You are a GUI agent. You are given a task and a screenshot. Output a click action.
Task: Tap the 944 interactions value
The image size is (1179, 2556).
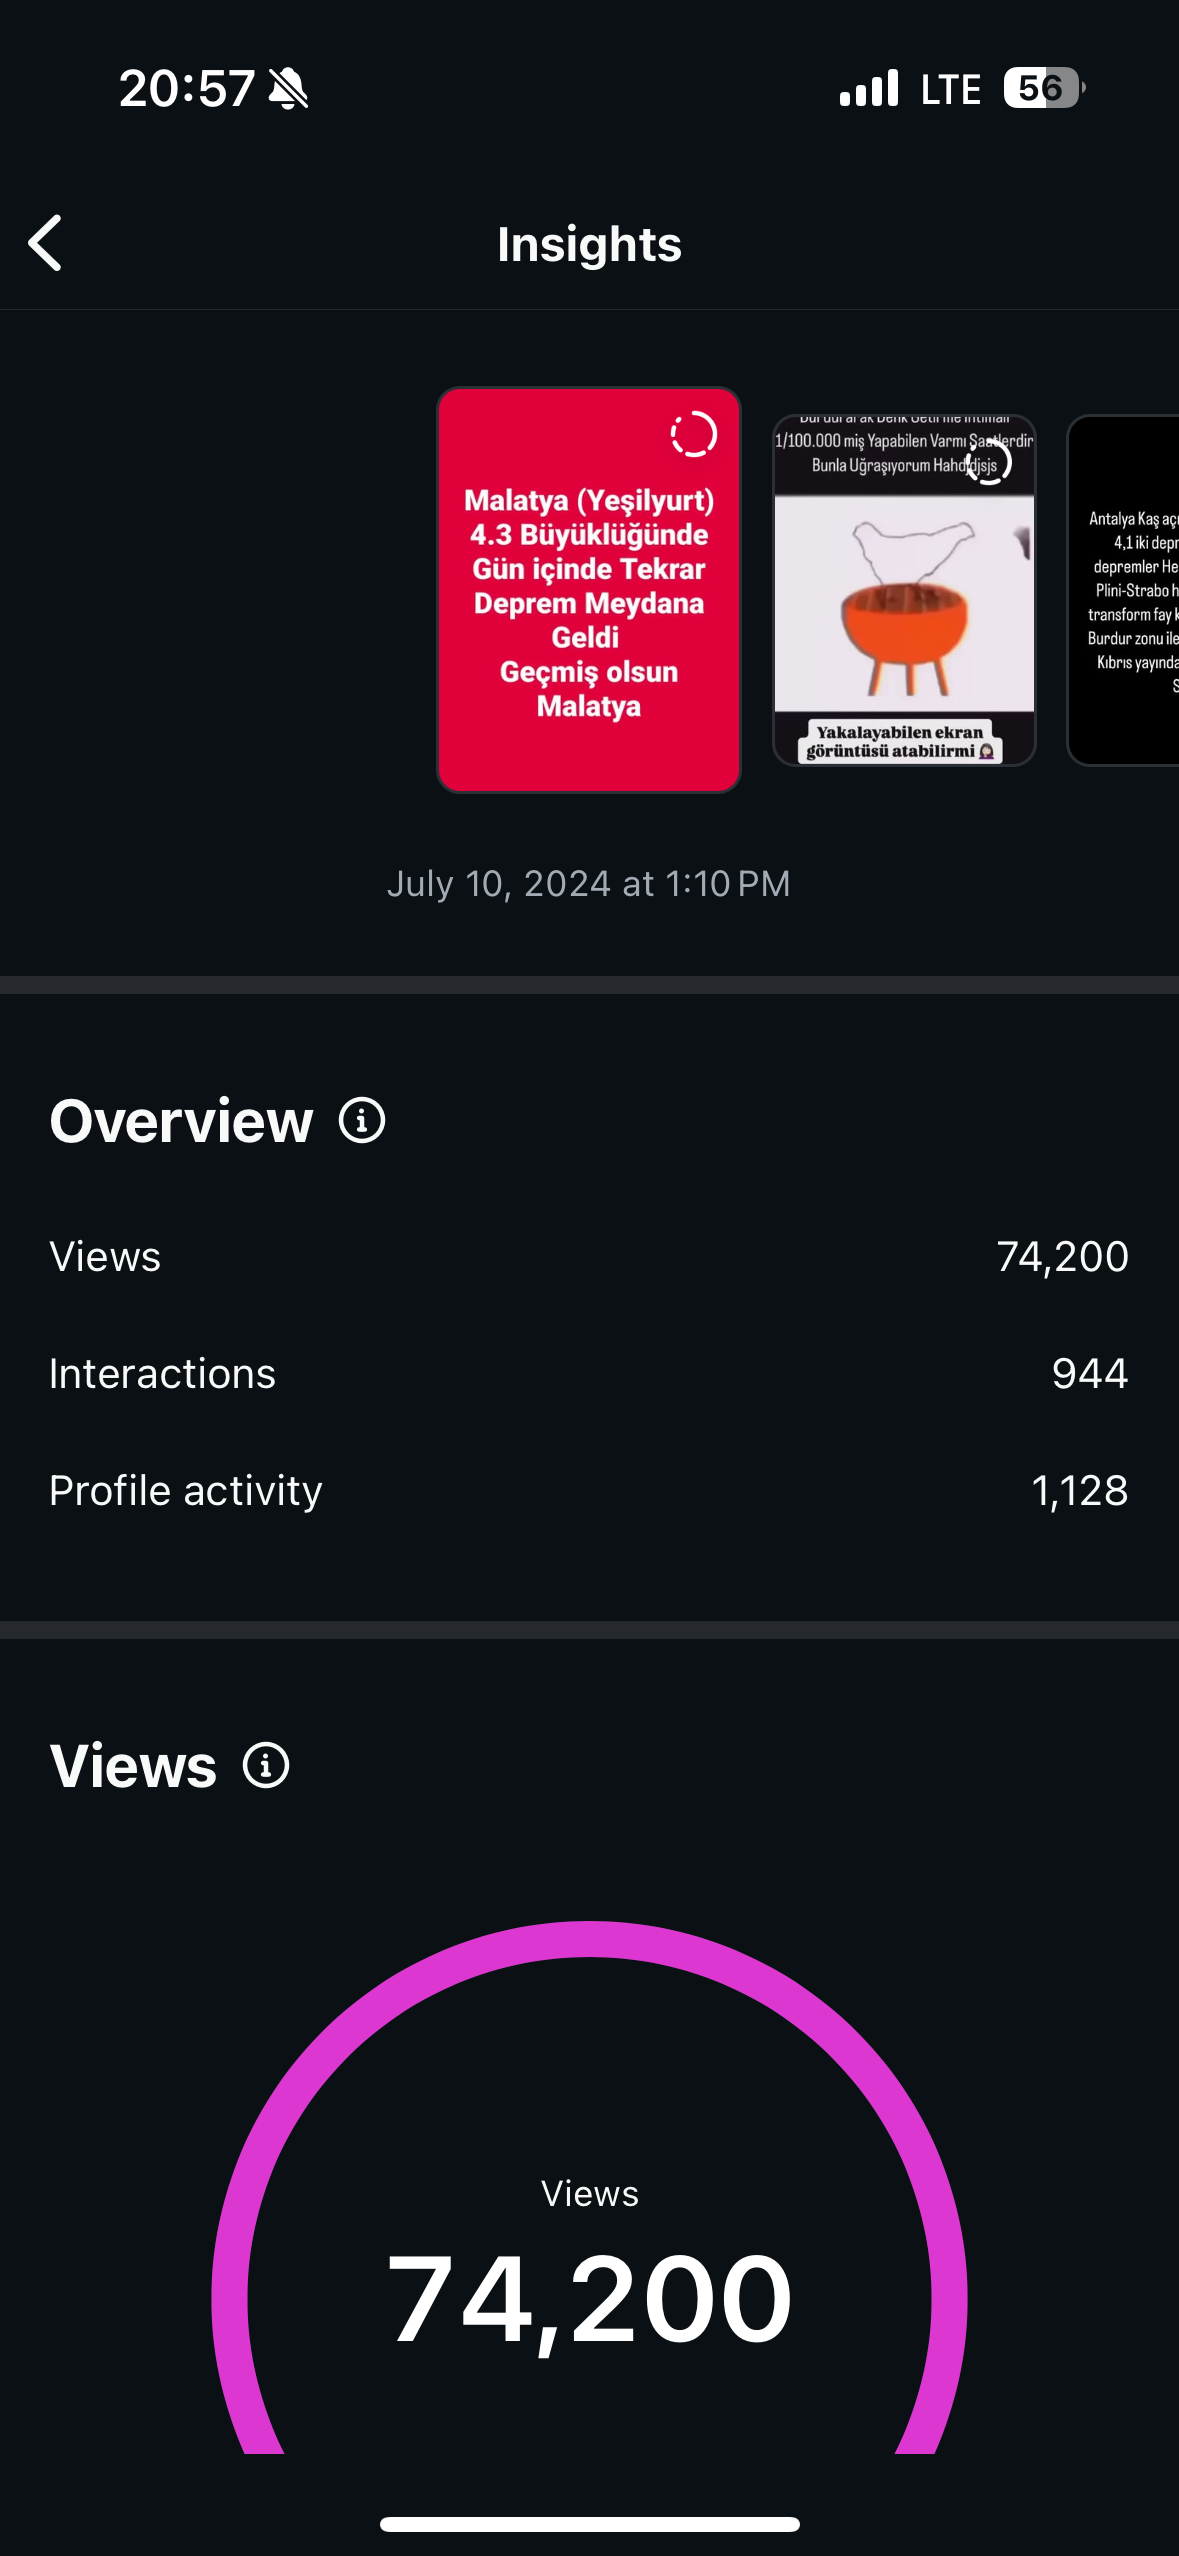(x=1089, y=1374)
